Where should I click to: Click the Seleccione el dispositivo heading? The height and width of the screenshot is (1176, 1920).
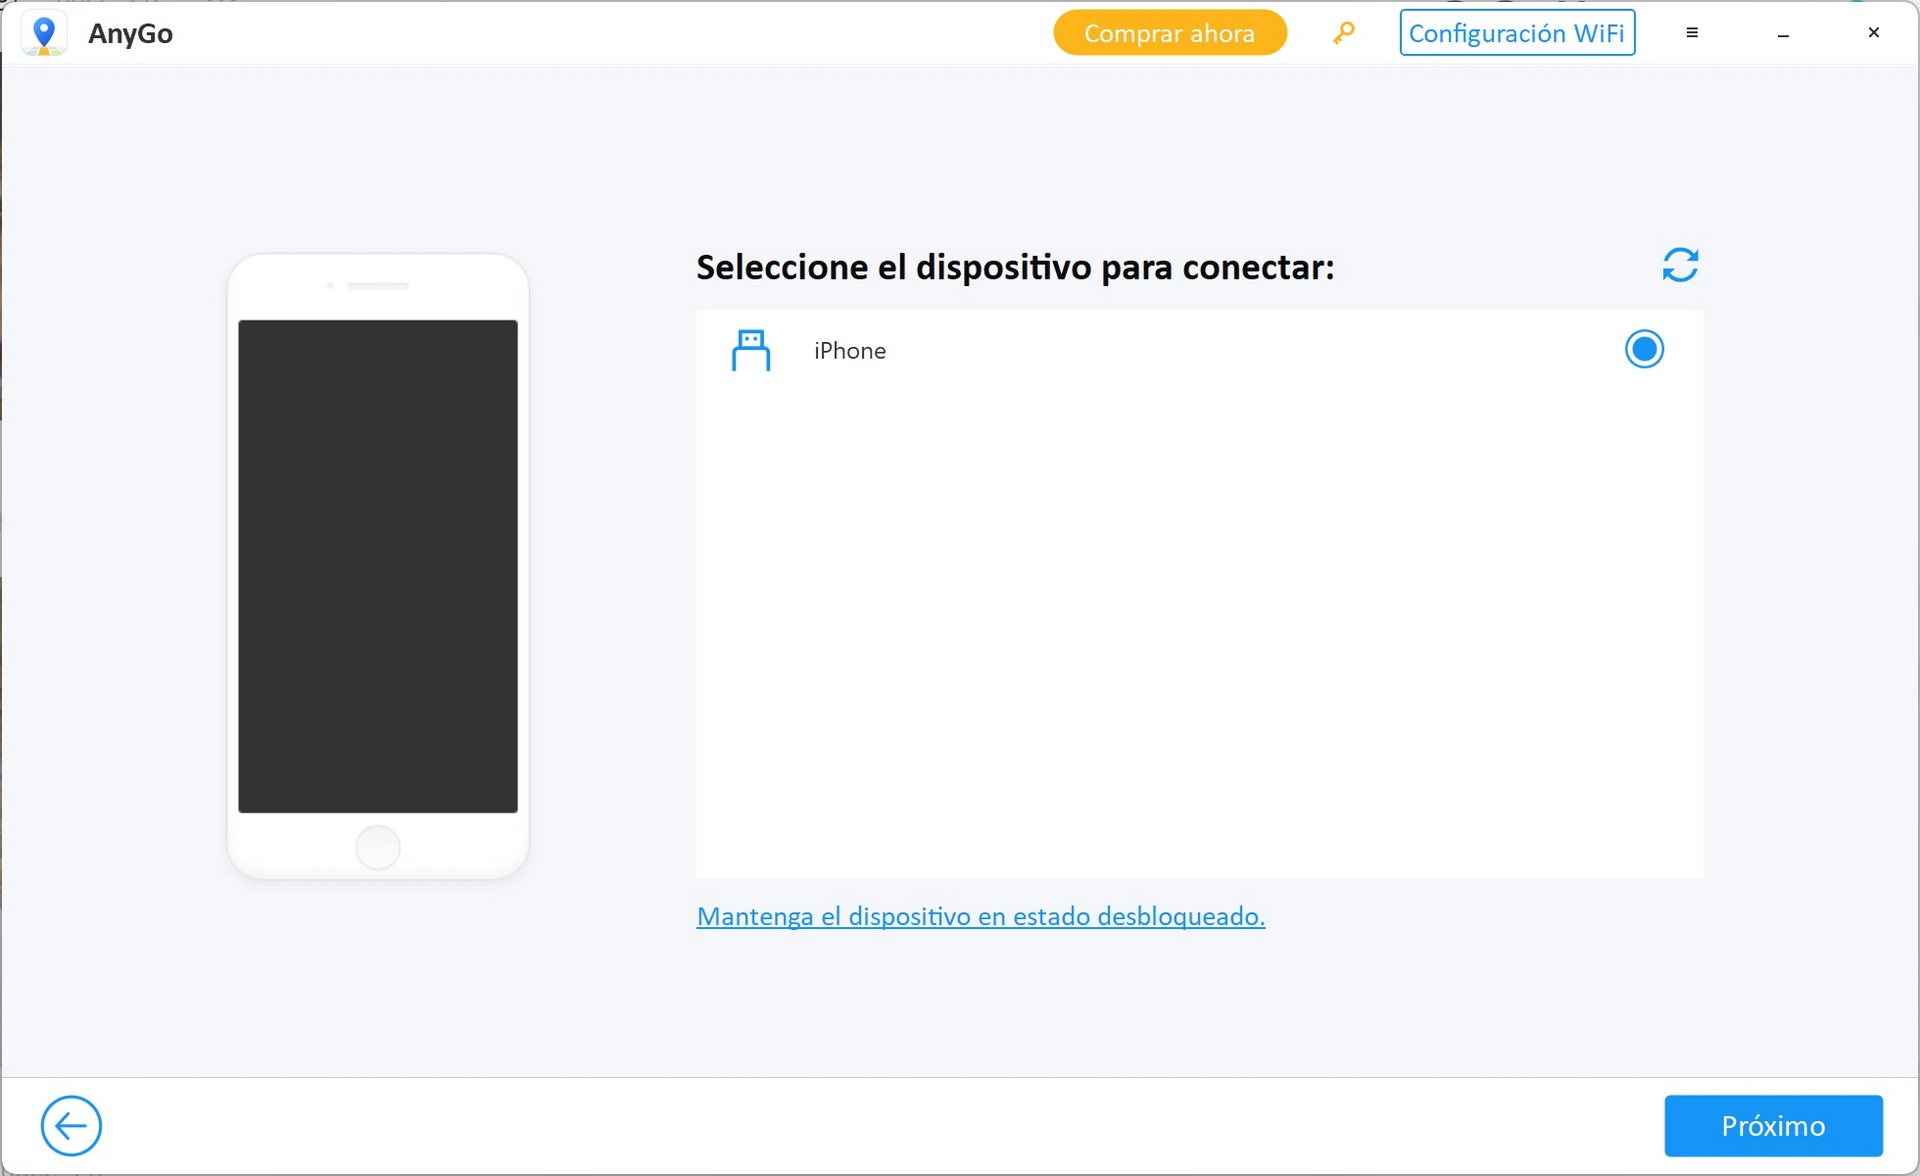[x=1015, y=268]
